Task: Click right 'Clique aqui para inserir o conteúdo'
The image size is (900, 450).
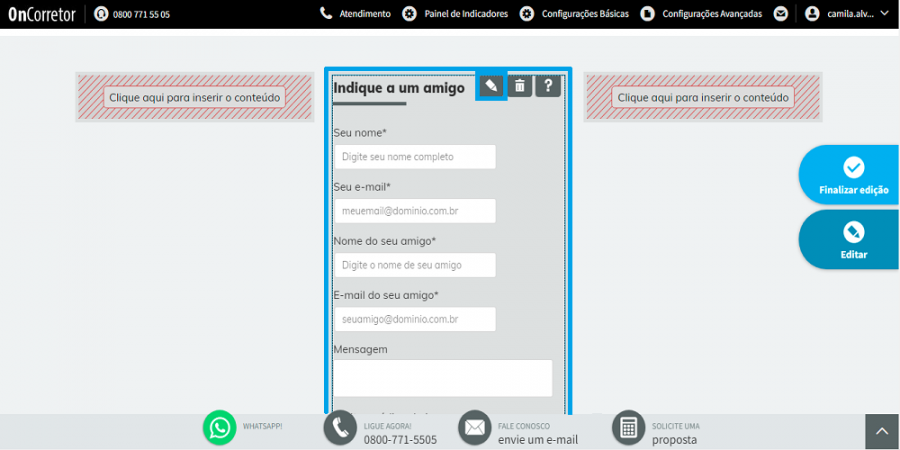Action: tap(703, 98)
